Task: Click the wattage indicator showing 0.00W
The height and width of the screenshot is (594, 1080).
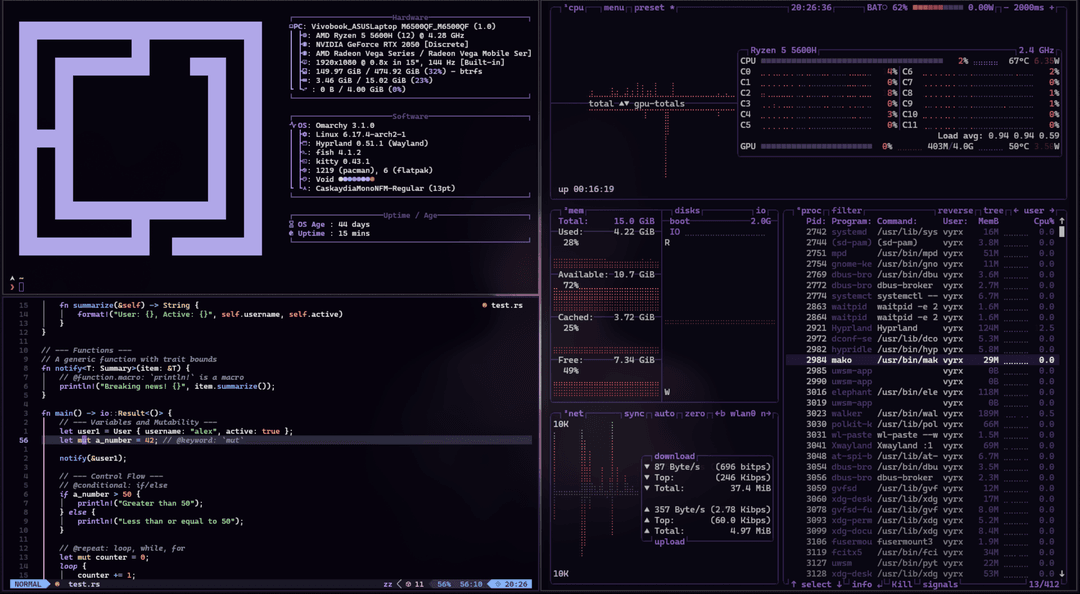Action: [x=978, y=6]
